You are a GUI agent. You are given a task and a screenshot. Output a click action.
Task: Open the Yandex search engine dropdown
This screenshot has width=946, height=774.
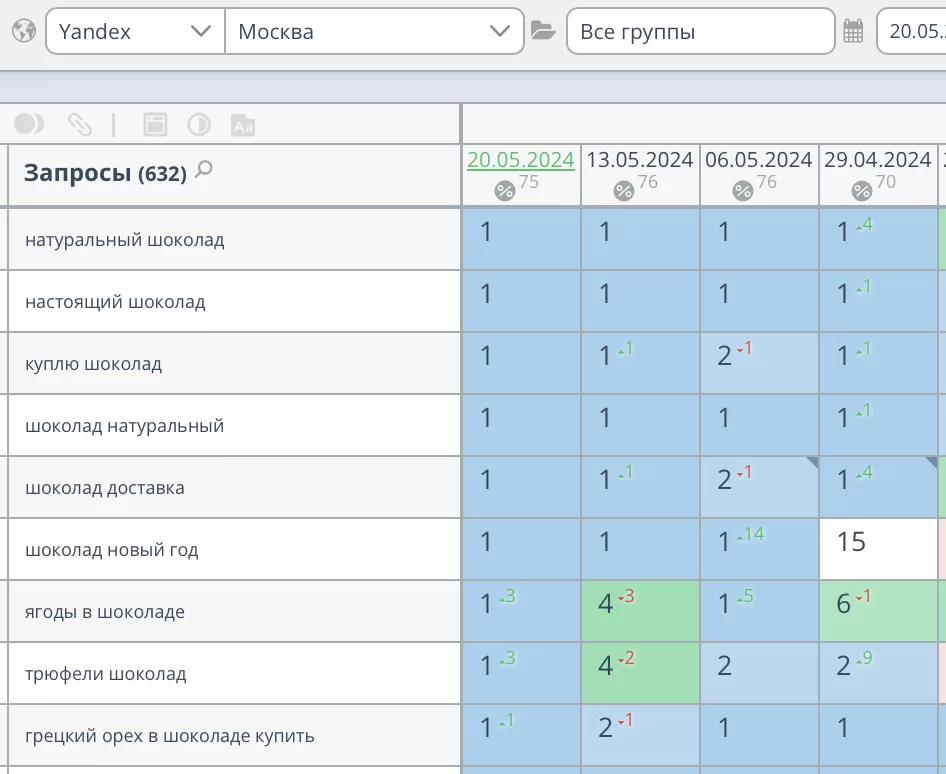pos(135,31)
